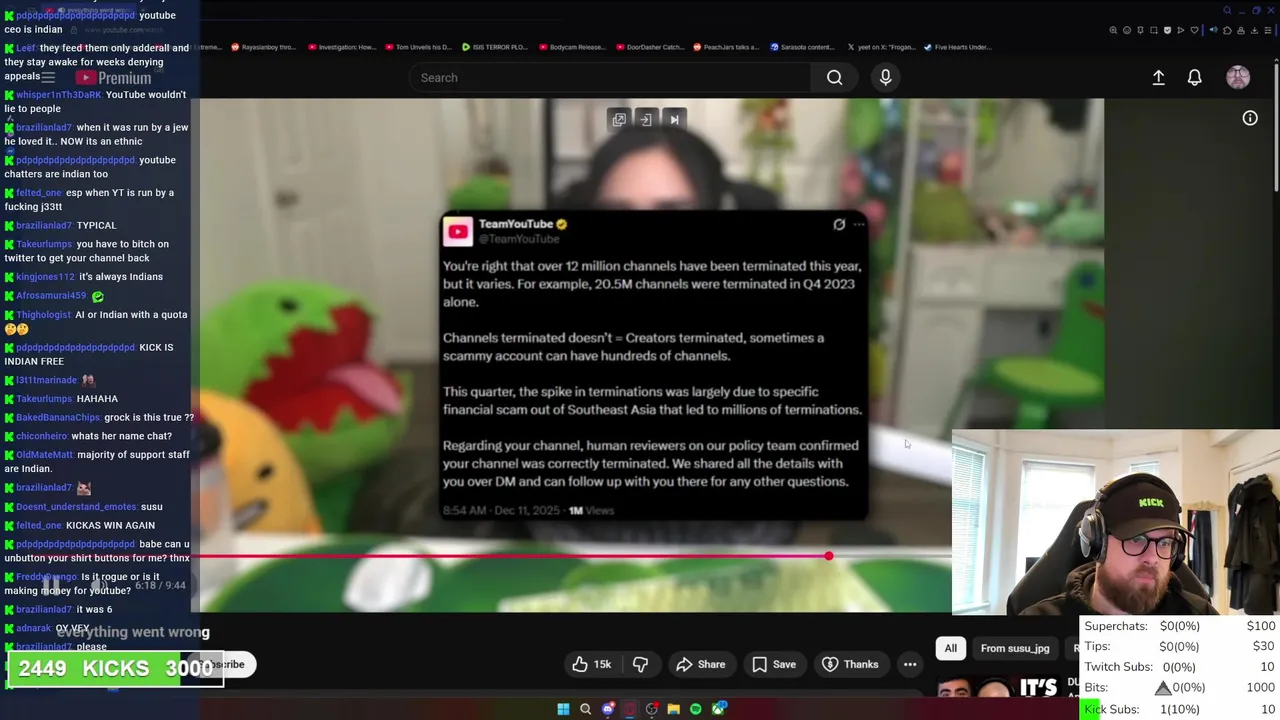Viewport: 1280px width, 720px height.
Task: Open Xbox app from taskbar
Action: pyautogui.click(x=718, y=709)
